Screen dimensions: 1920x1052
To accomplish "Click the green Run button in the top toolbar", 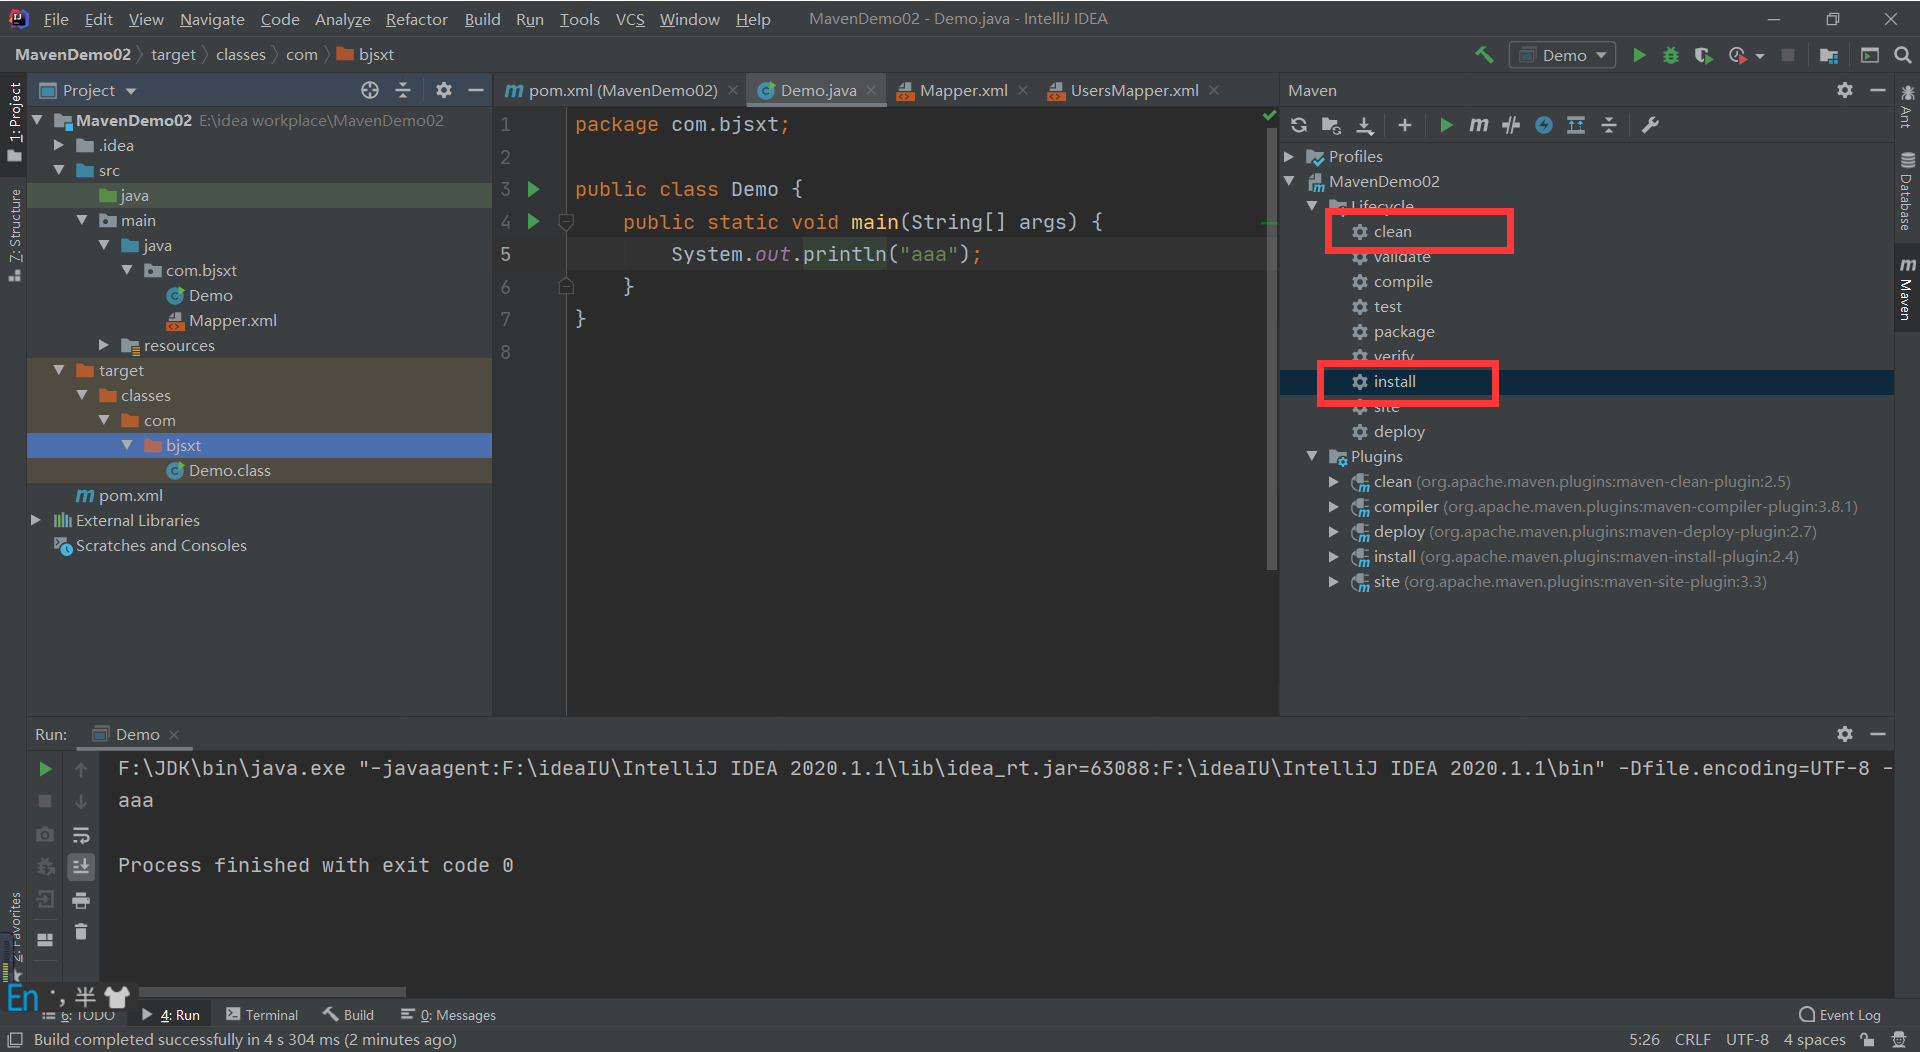I will pos(1639,55).
